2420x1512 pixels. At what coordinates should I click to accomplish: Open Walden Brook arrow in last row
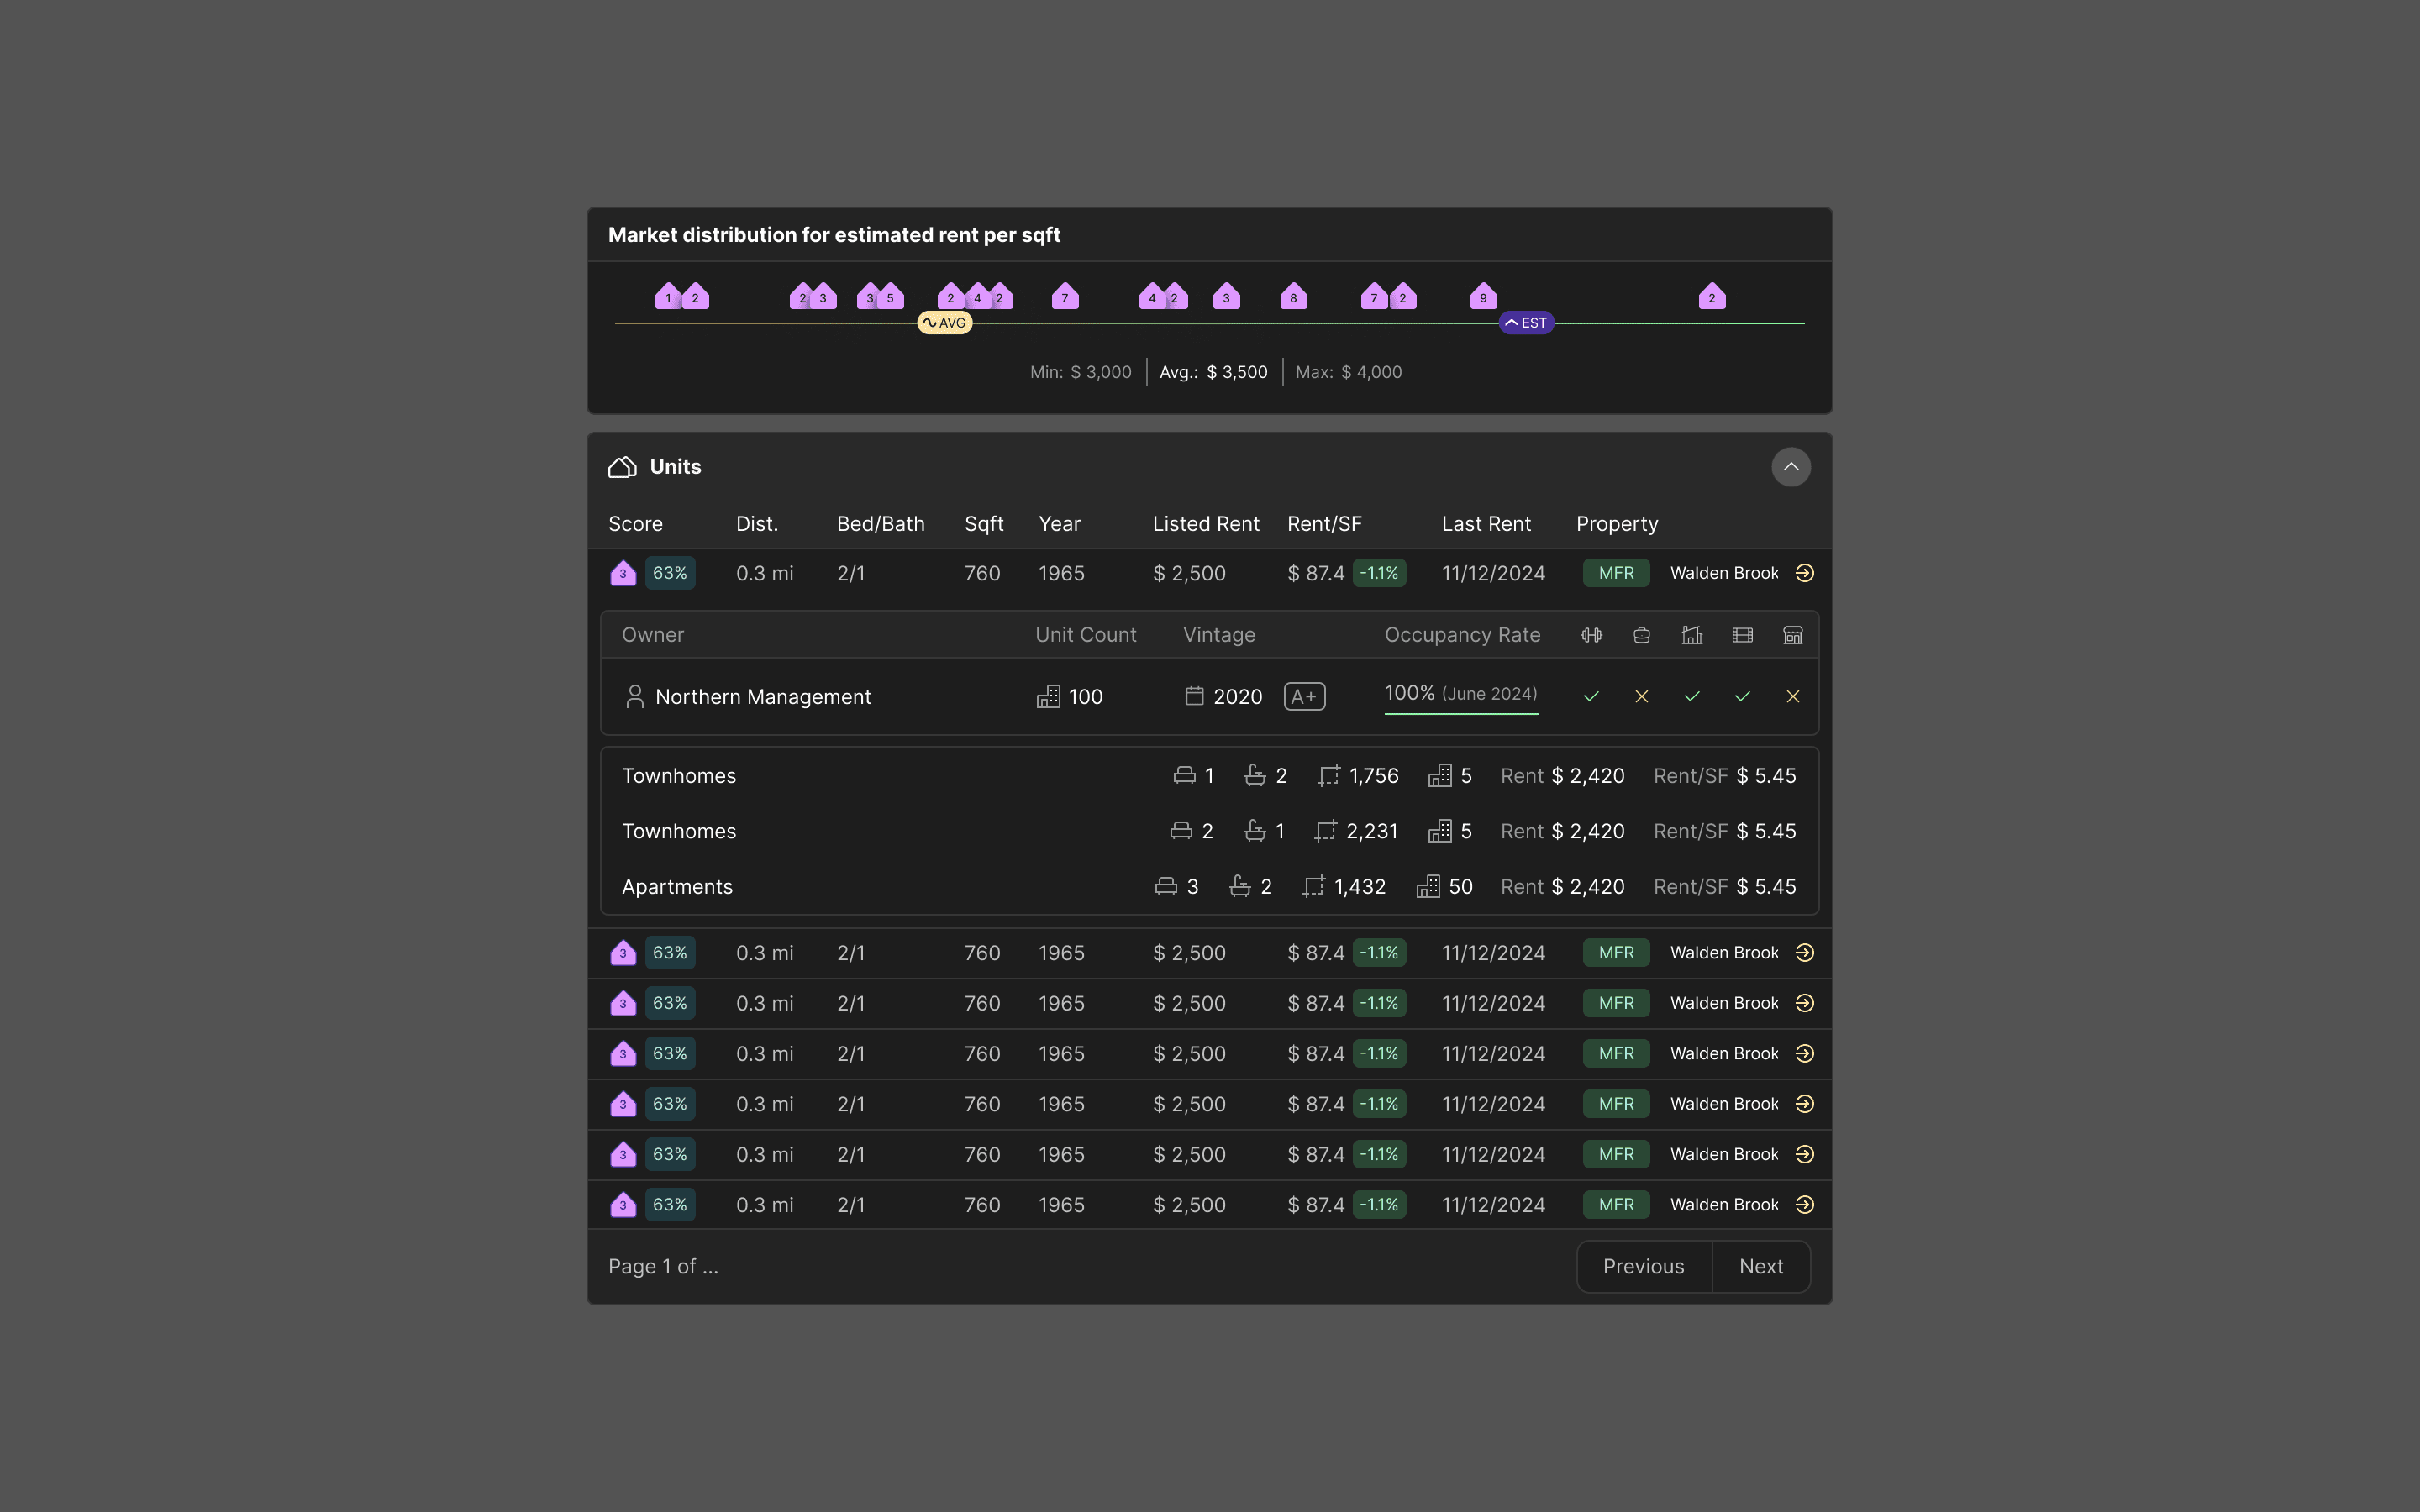tap(1804, 1205)
